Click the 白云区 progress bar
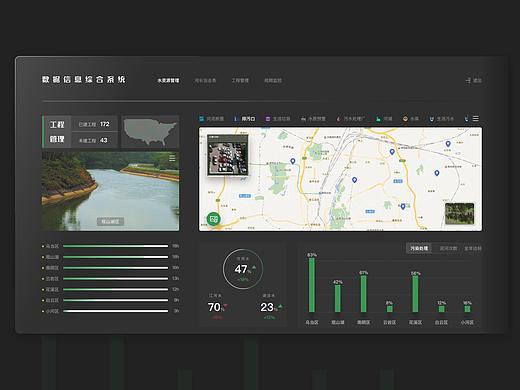Image resolution: width=520 pixels, height=390 pixels. point(115,300)
